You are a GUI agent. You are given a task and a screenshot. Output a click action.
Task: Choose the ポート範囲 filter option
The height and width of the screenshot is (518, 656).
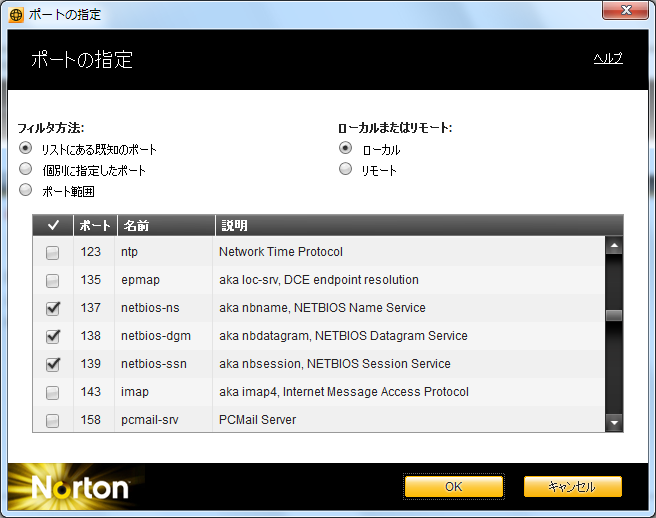pos(26,190)
